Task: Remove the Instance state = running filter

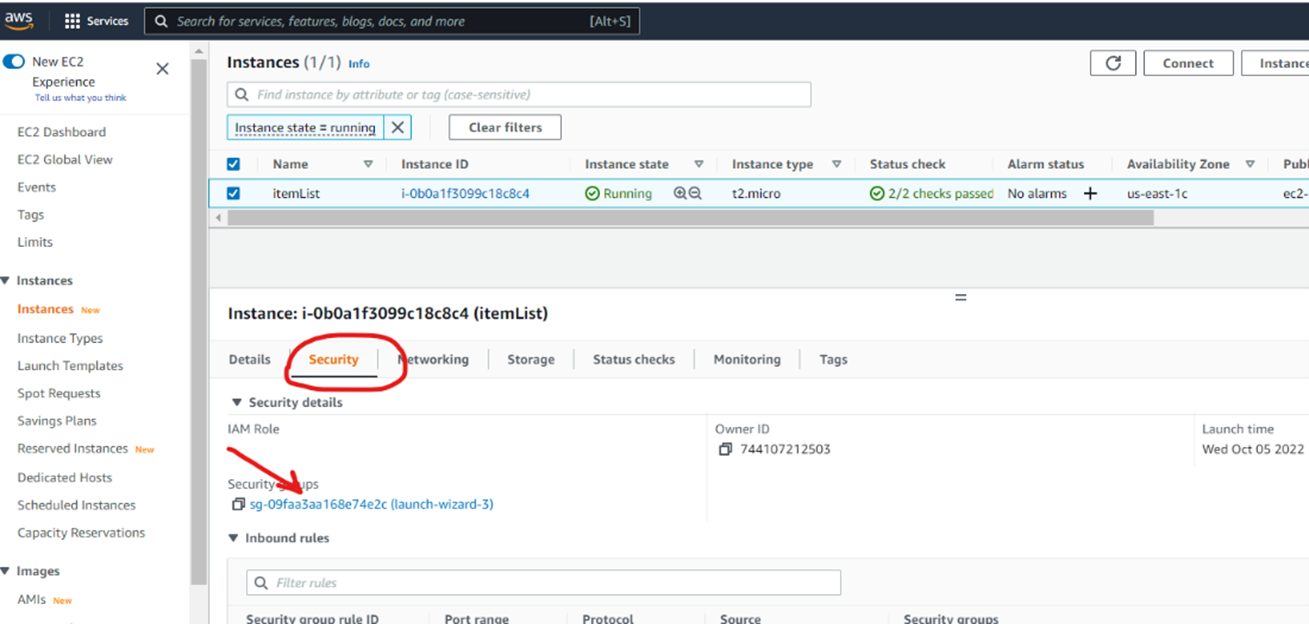Action: point(398,128)
